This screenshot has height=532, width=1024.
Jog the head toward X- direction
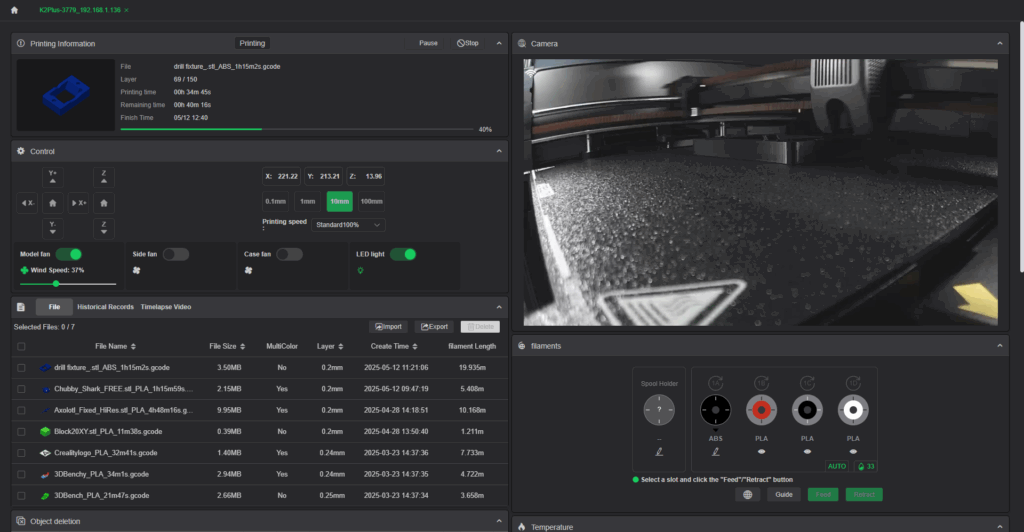(x=27, y=202)
